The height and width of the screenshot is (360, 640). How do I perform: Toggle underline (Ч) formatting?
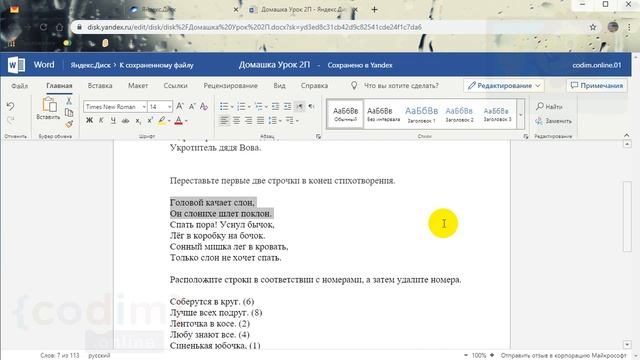[113, 120]
